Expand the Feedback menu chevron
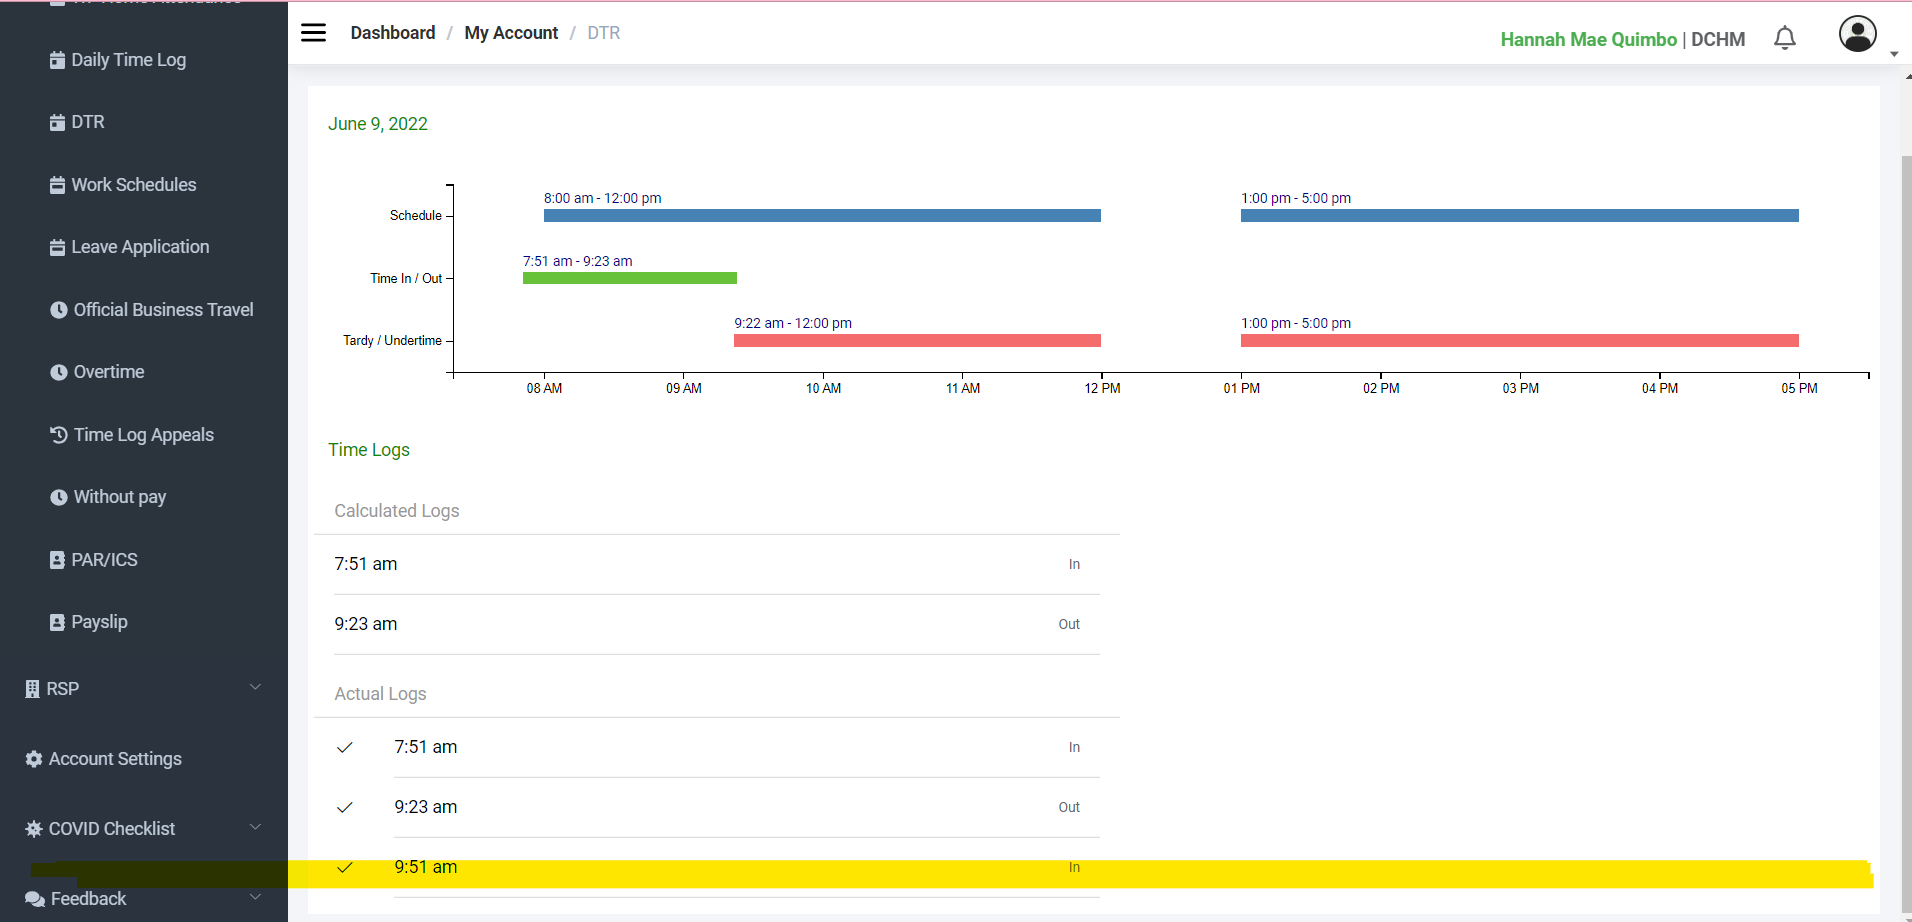The height and width of the screenshot is (922, 1912). (x=255, y=897)
